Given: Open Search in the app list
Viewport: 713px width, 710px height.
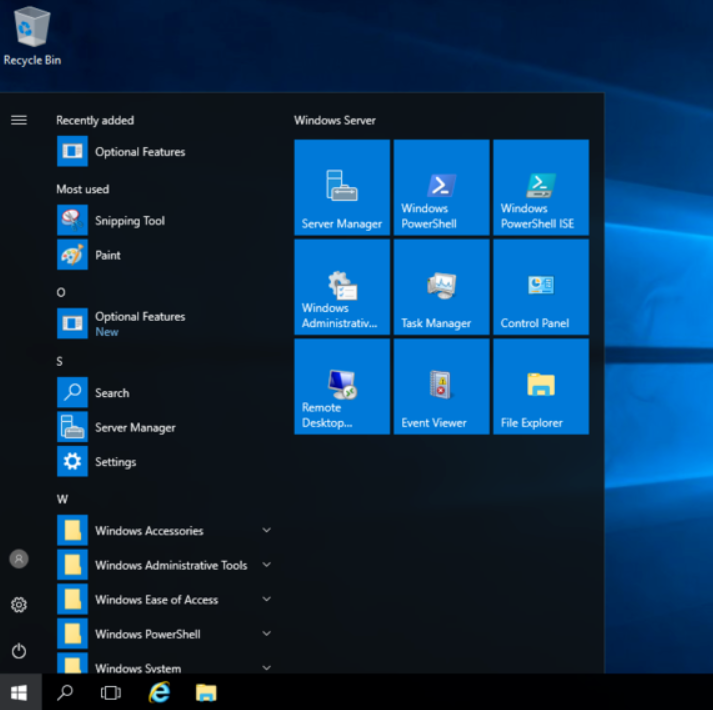Looking at the screenshot, I should 164,393.
